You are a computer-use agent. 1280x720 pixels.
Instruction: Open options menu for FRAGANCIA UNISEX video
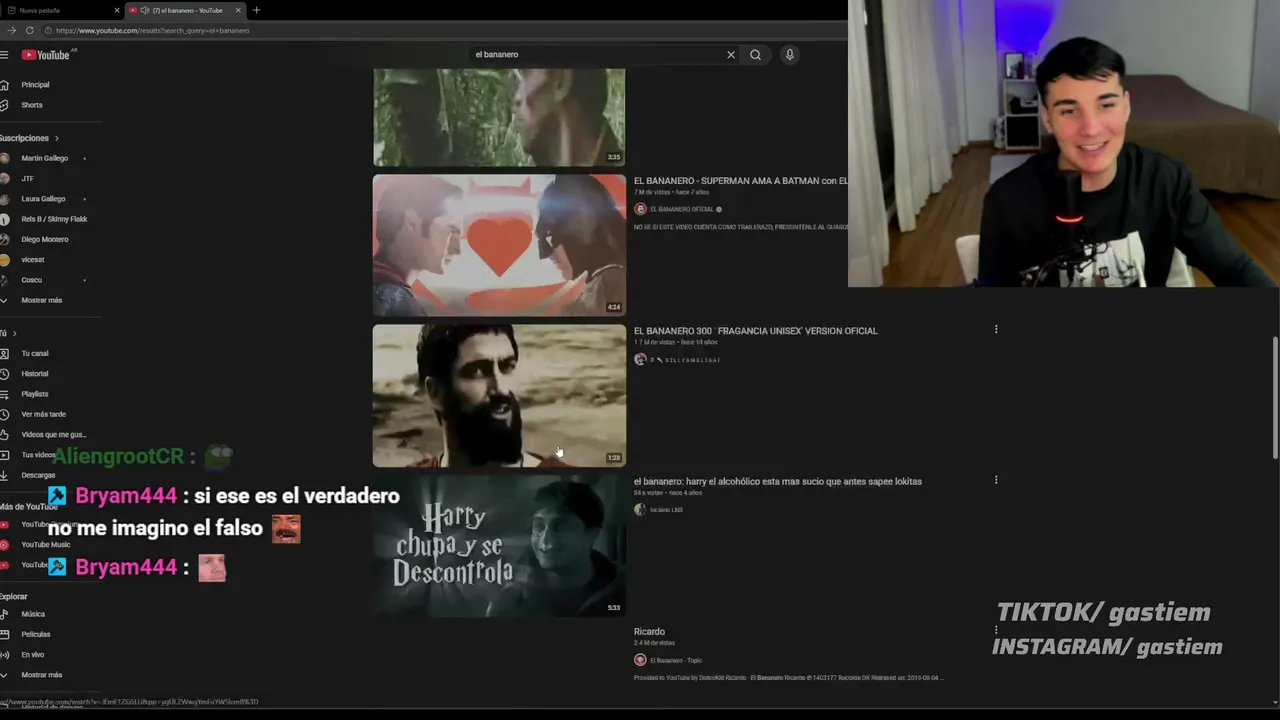click(996, 329)
